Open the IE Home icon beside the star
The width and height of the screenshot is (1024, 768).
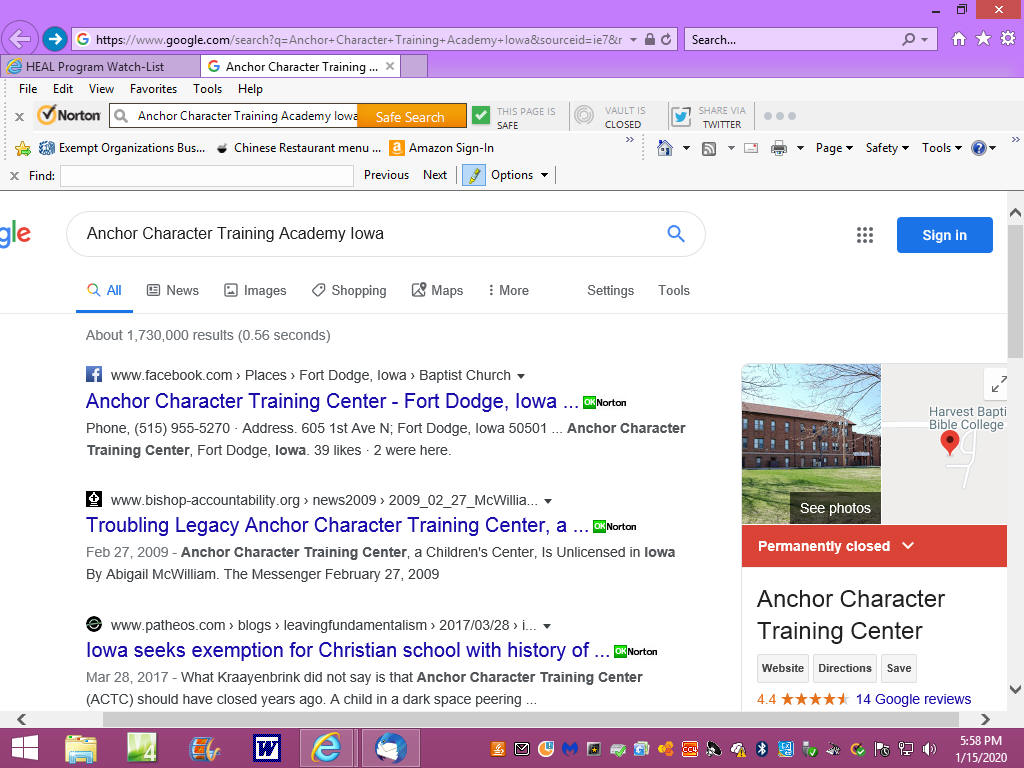click(959, 39)
